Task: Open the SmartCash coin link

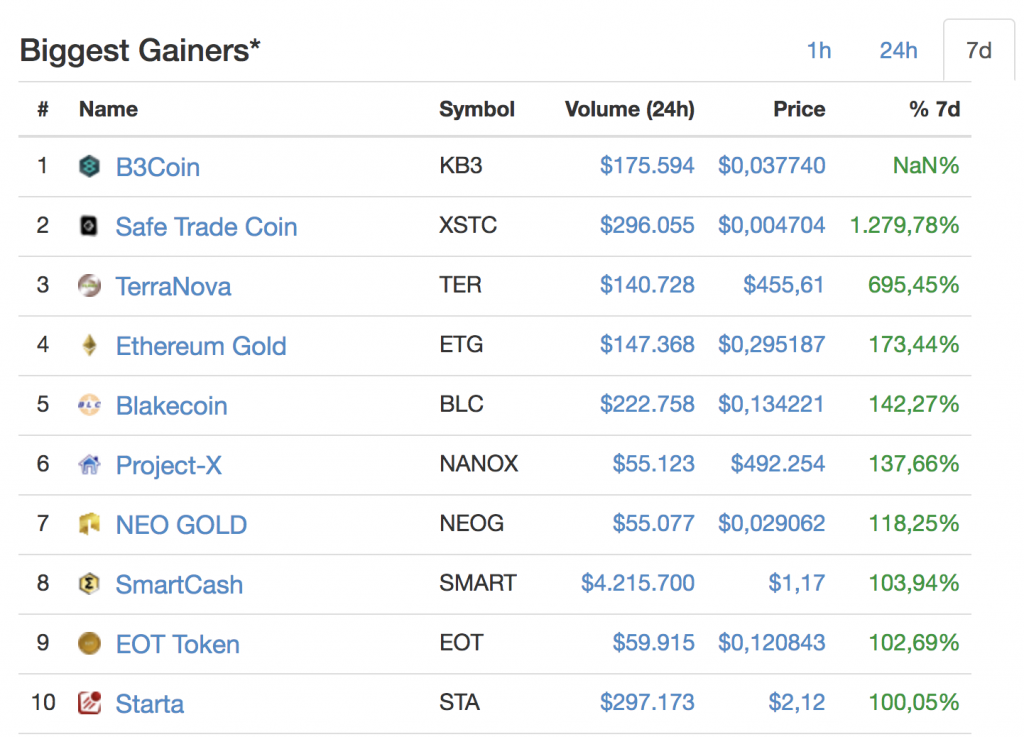Action: 178,585
